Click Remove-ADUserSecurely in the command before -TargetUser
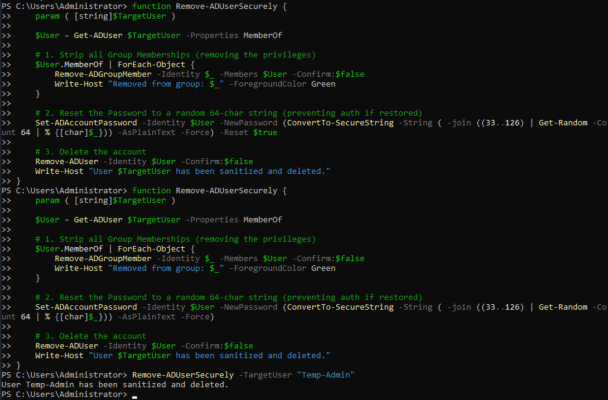This screenshot has height=400, width=608. click(x=183, y=375)
